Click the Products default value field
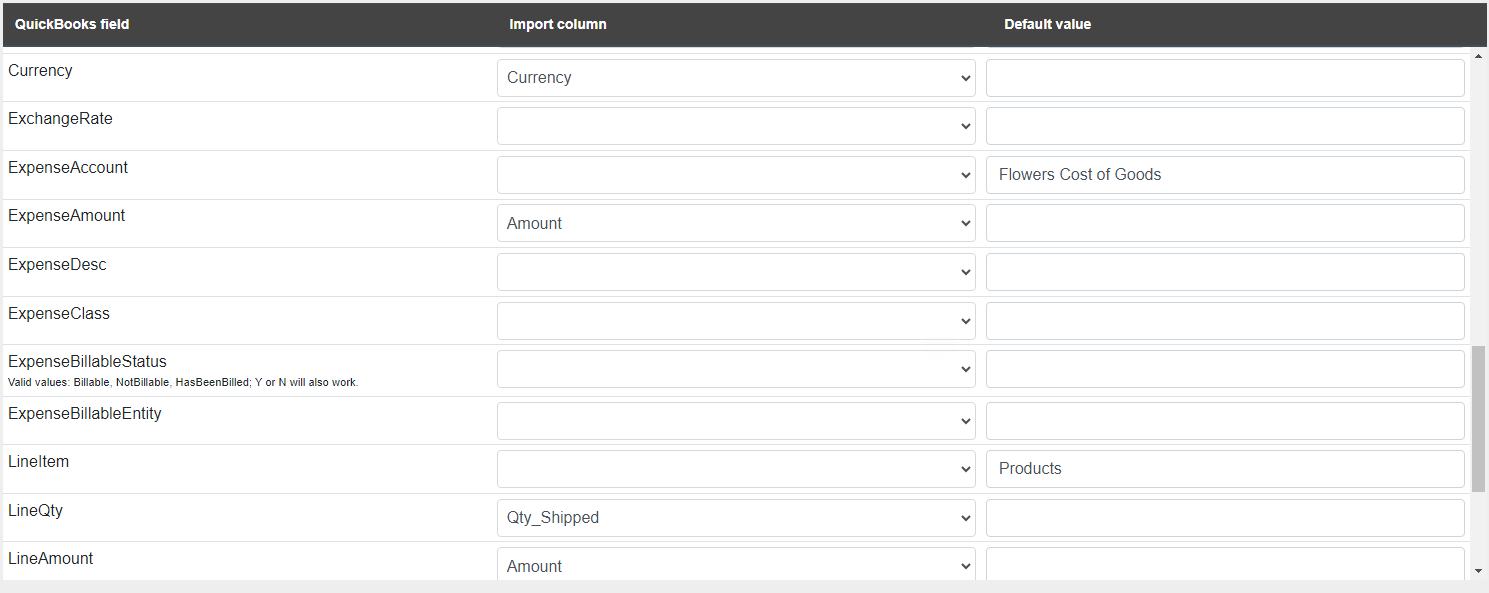This screenshot has width=1489, height=593. (x=1225, y=469)
